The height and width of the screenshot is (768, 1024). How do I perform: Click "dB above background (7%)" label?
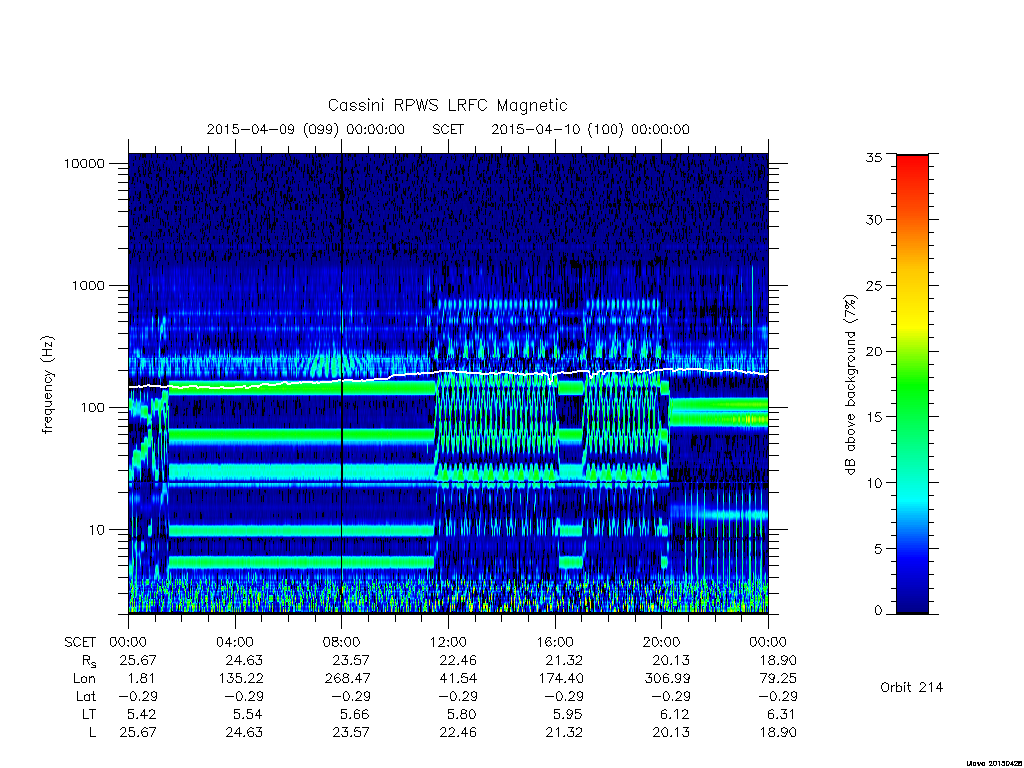point(850,385)
